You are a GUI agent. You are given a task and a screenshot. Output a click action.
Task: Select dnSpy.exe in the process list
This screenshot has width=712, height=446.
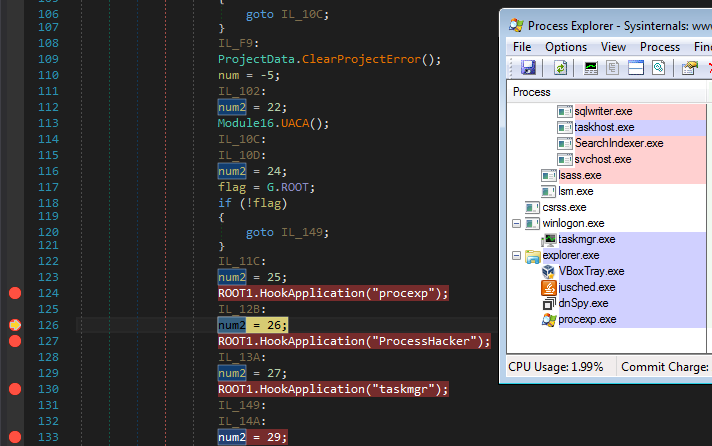(583, 303)
